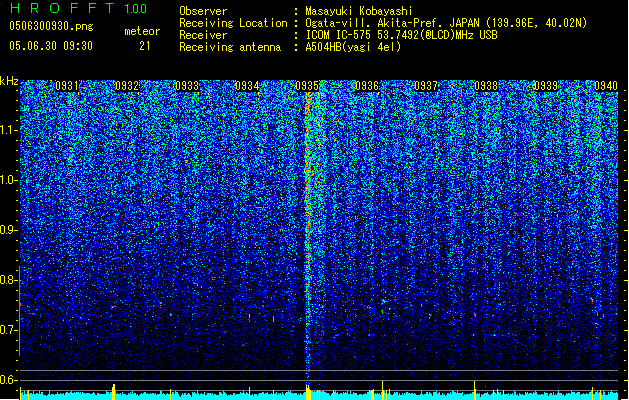
Task: Select the filename 0506300930.png
Action: tap(51, 26)
